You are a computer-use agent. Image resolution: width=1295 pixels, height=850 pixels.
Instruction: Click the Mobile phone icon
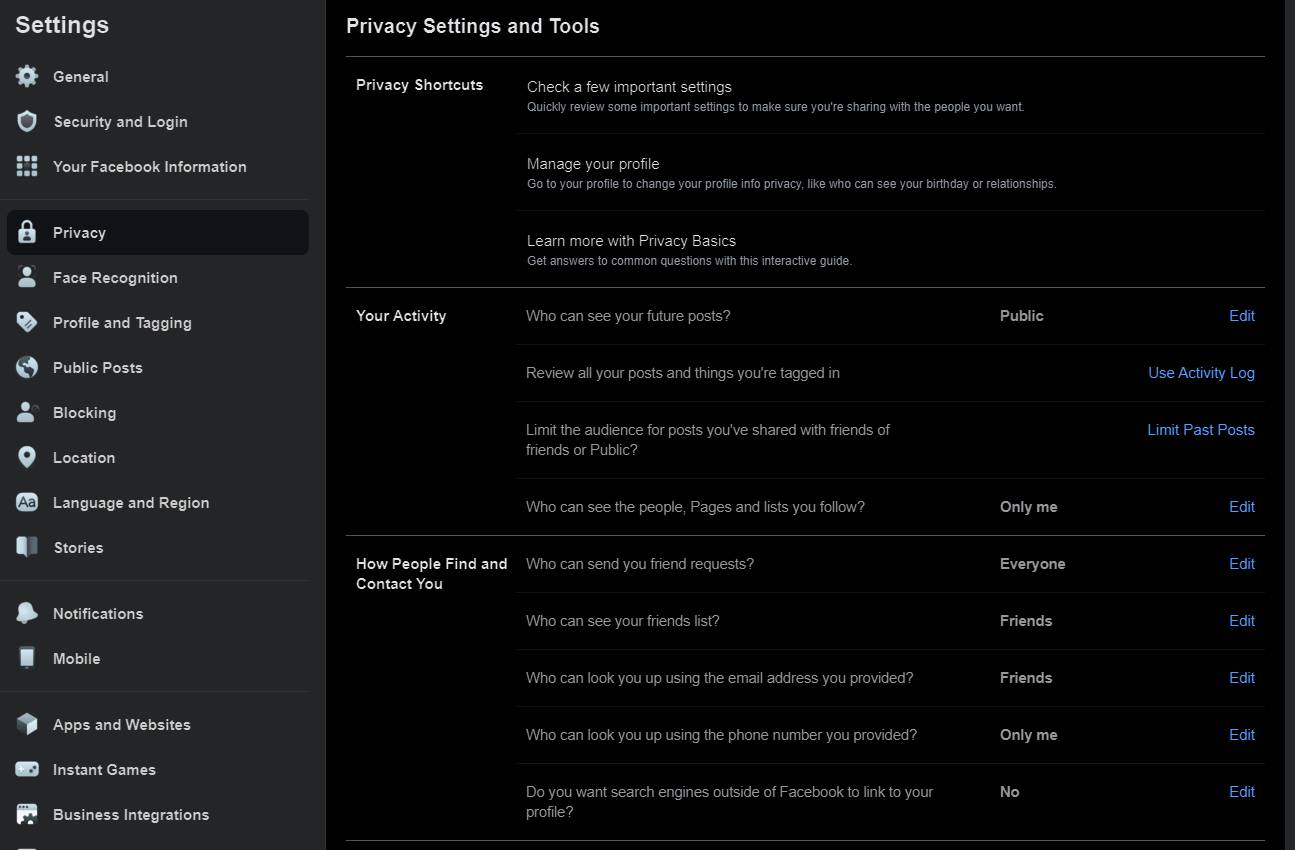[x=27, y=658]
